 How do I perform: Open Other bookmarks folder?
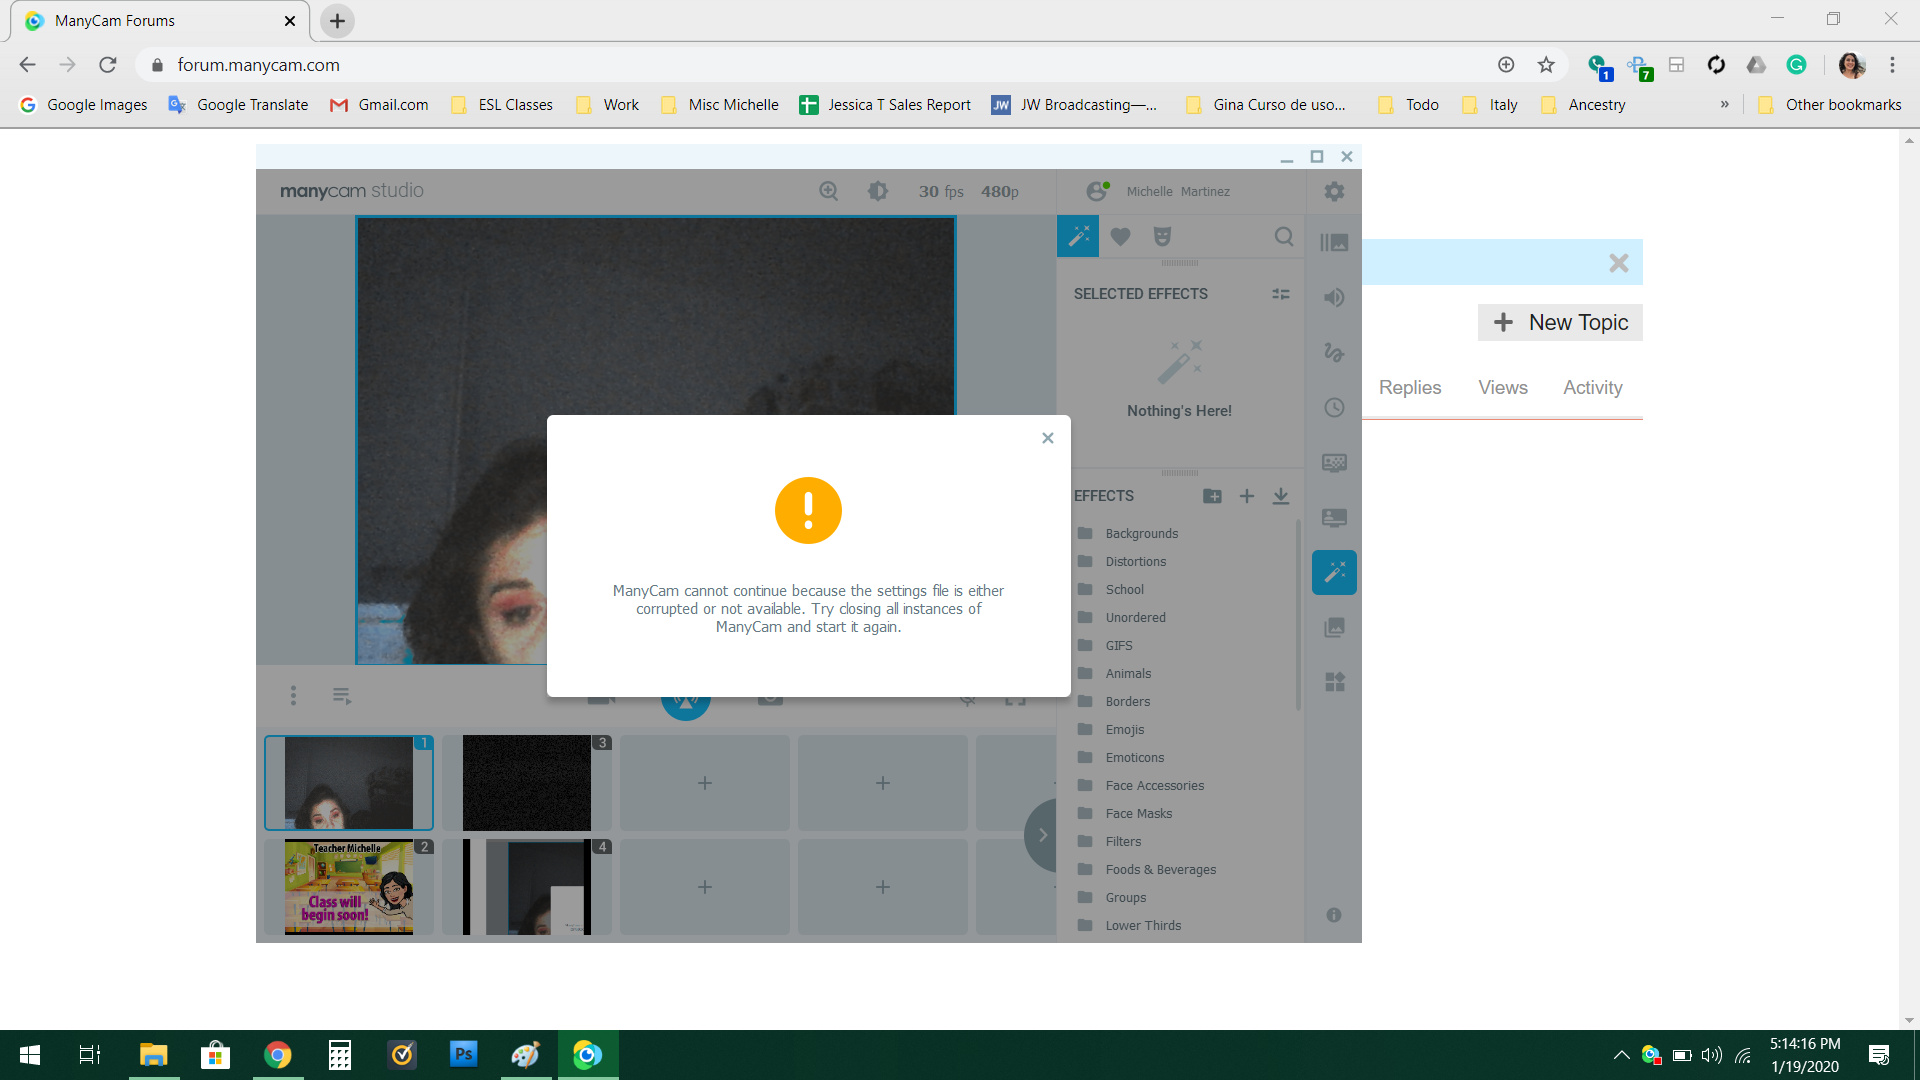click(x=1830, y=105)
